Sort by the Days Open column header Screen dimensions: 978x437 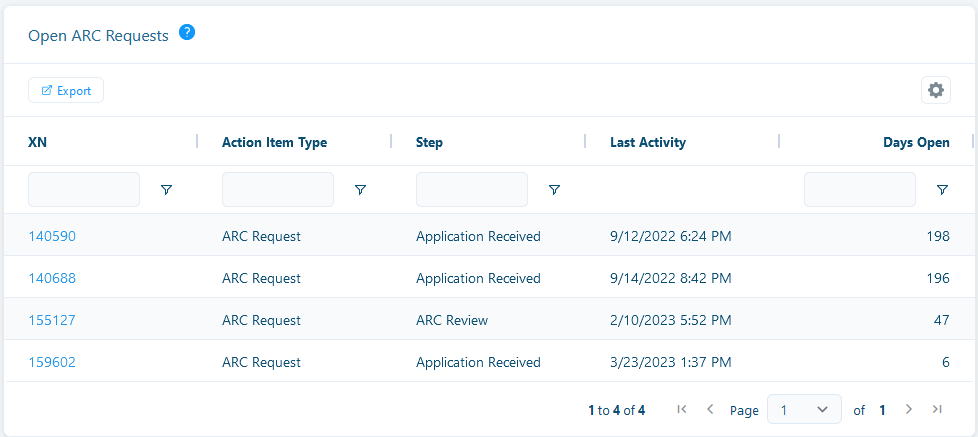(916, 142)
